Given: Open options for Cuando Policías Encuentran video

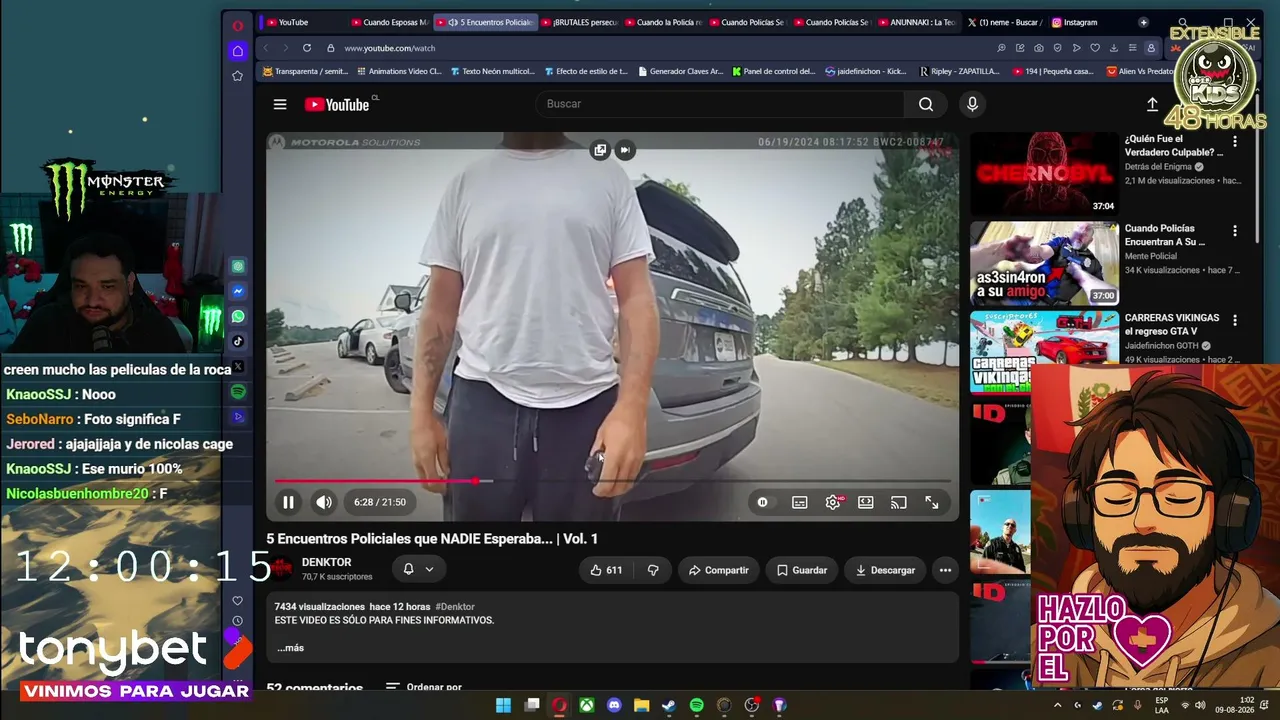Looking at the screenshot, I should click(1235, 231).
